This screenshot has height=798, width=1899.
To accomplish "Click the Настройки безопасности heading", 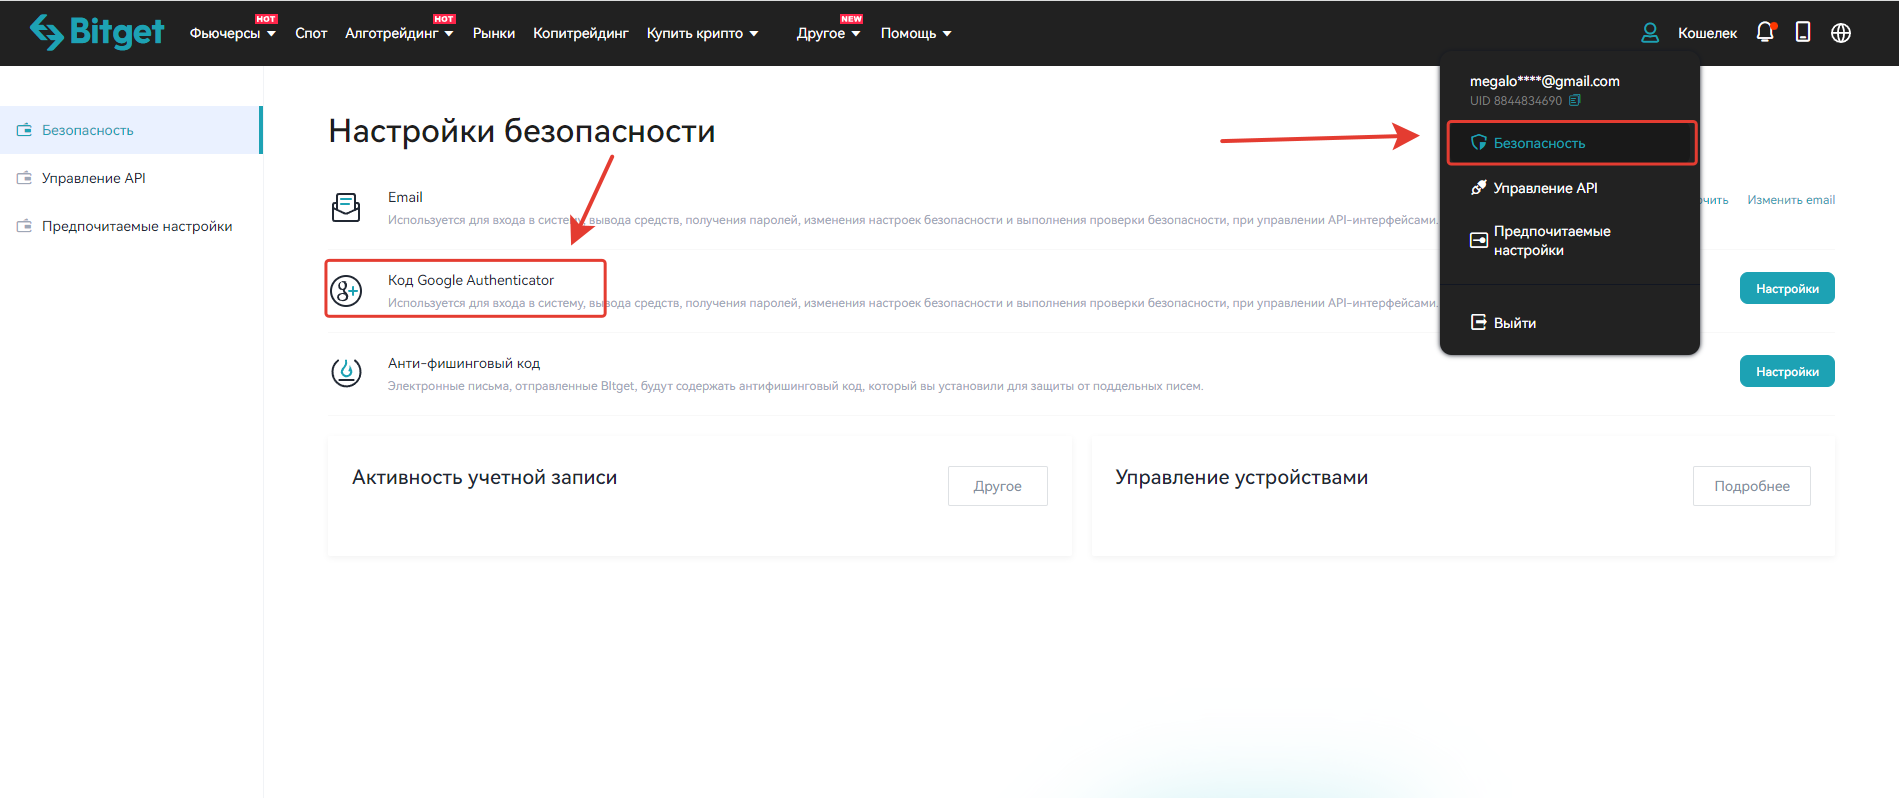I will (x=522, y=131).
